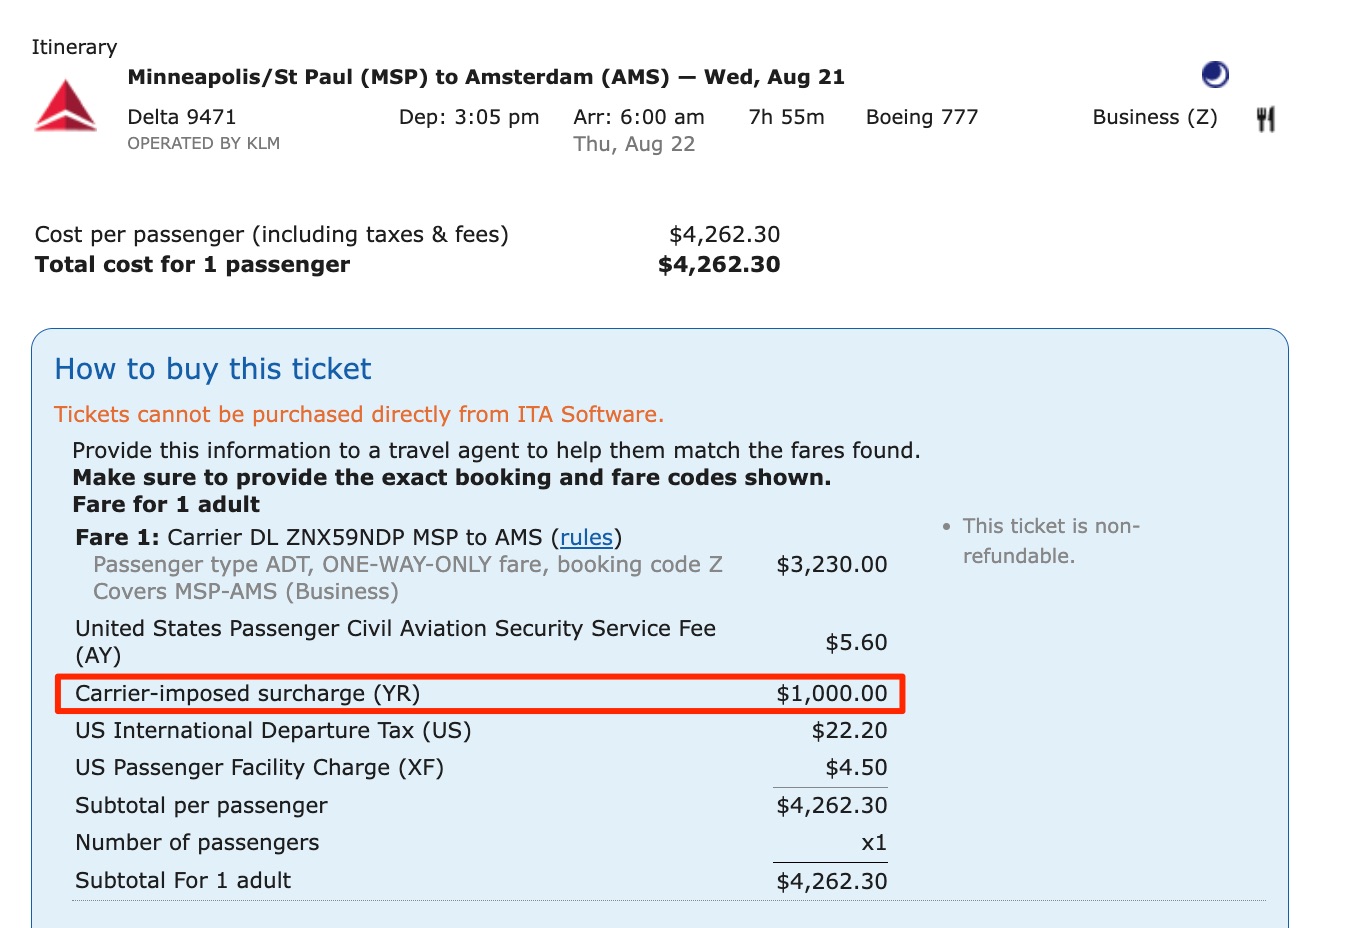The height and width of the screenshot is (928, 1356).
Task: Click the 7h 55m duration text
Action: [x=786, y=117]
